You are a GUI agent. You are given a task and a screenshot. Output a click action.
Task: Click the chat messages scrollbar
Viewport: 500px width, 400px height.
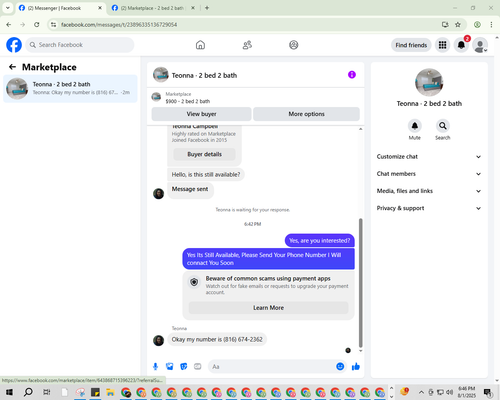point(360,283)
